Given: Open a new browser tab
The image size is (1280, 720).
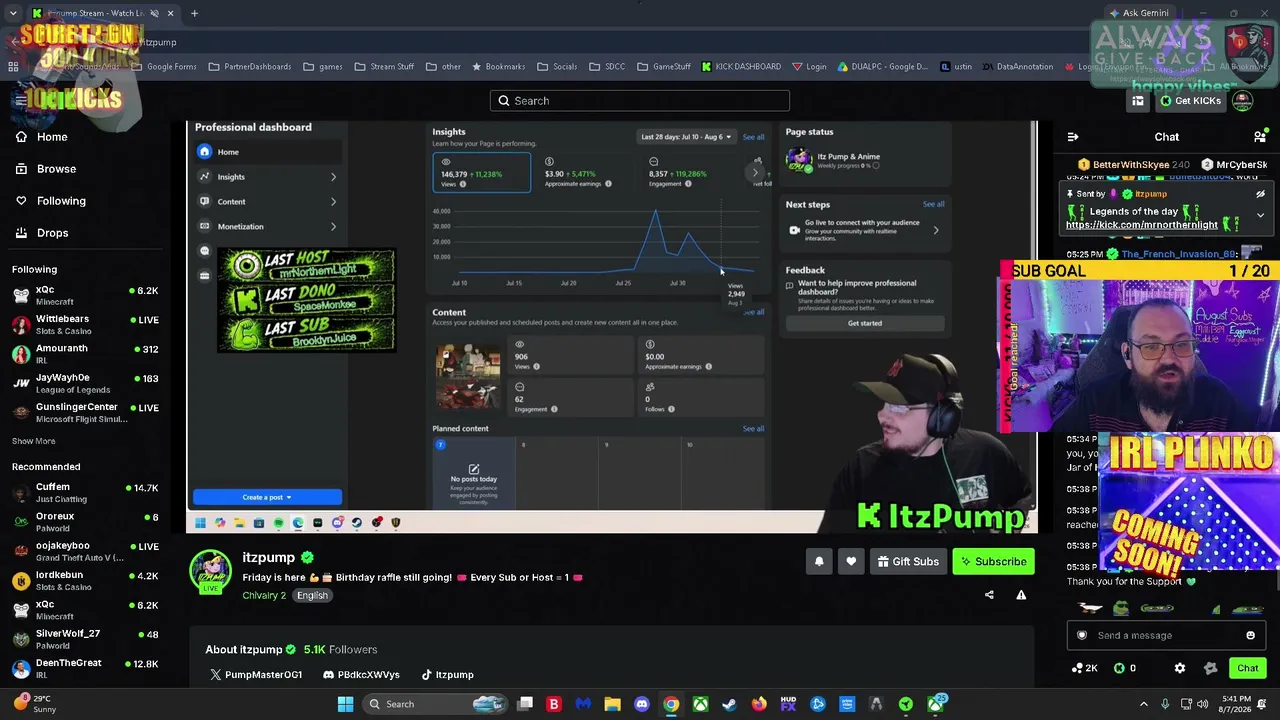Looking at the screenshot, I should pos(194,13).
